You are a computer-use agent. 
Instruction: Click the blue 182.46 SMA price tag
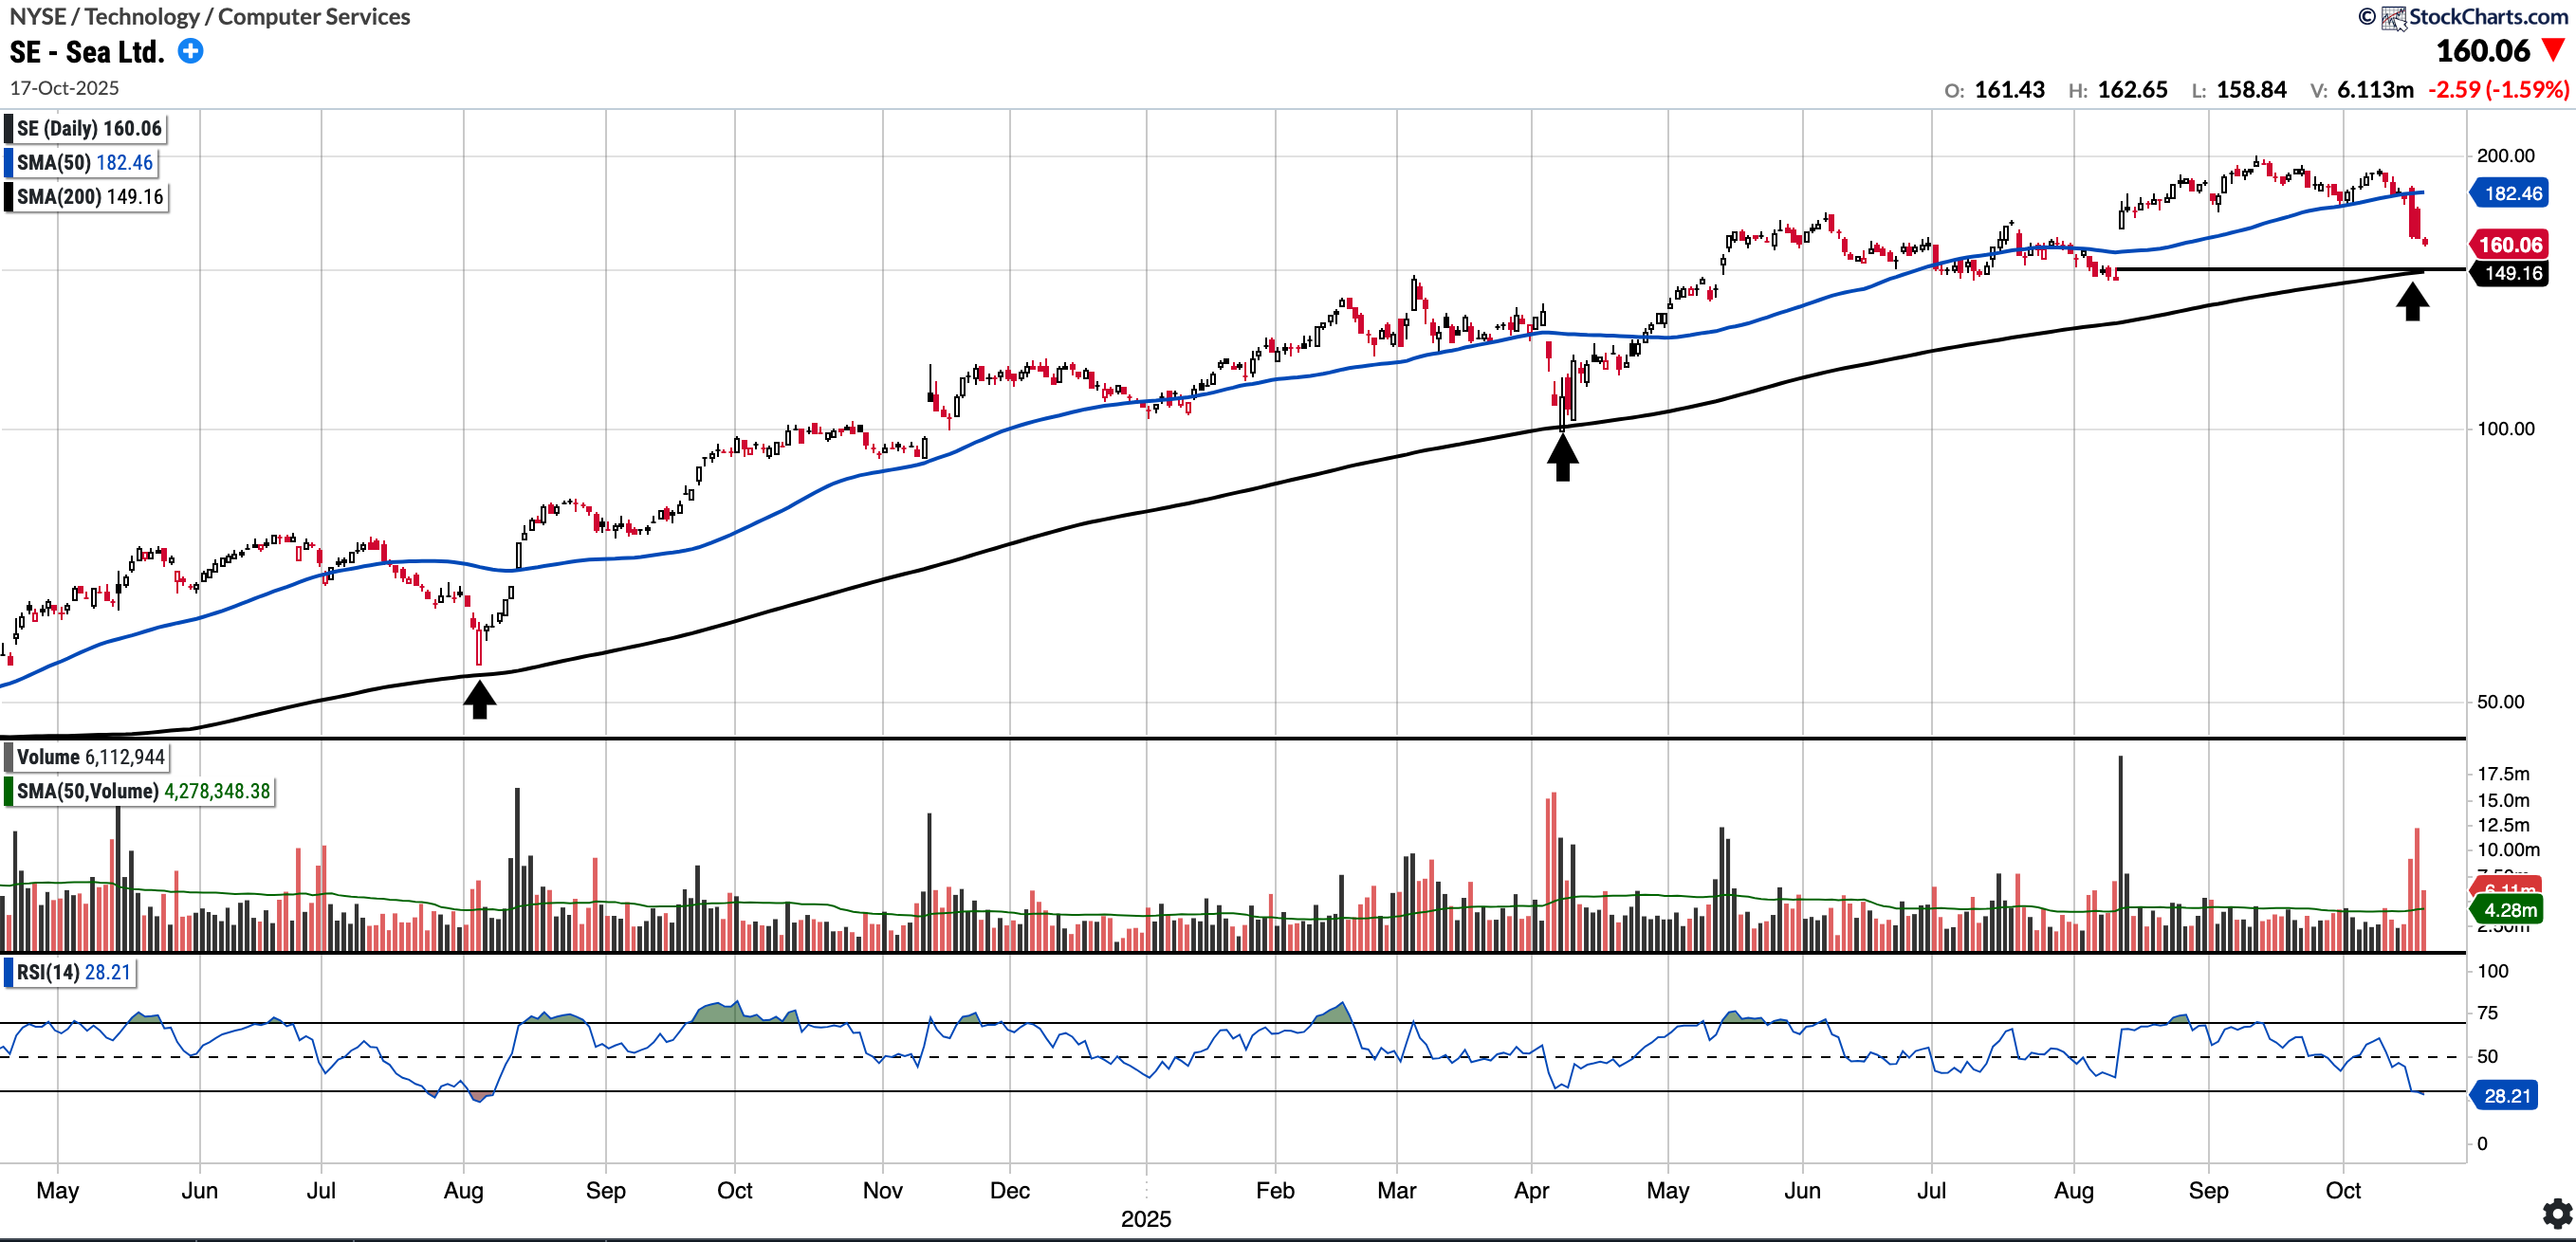point(2511,193)
